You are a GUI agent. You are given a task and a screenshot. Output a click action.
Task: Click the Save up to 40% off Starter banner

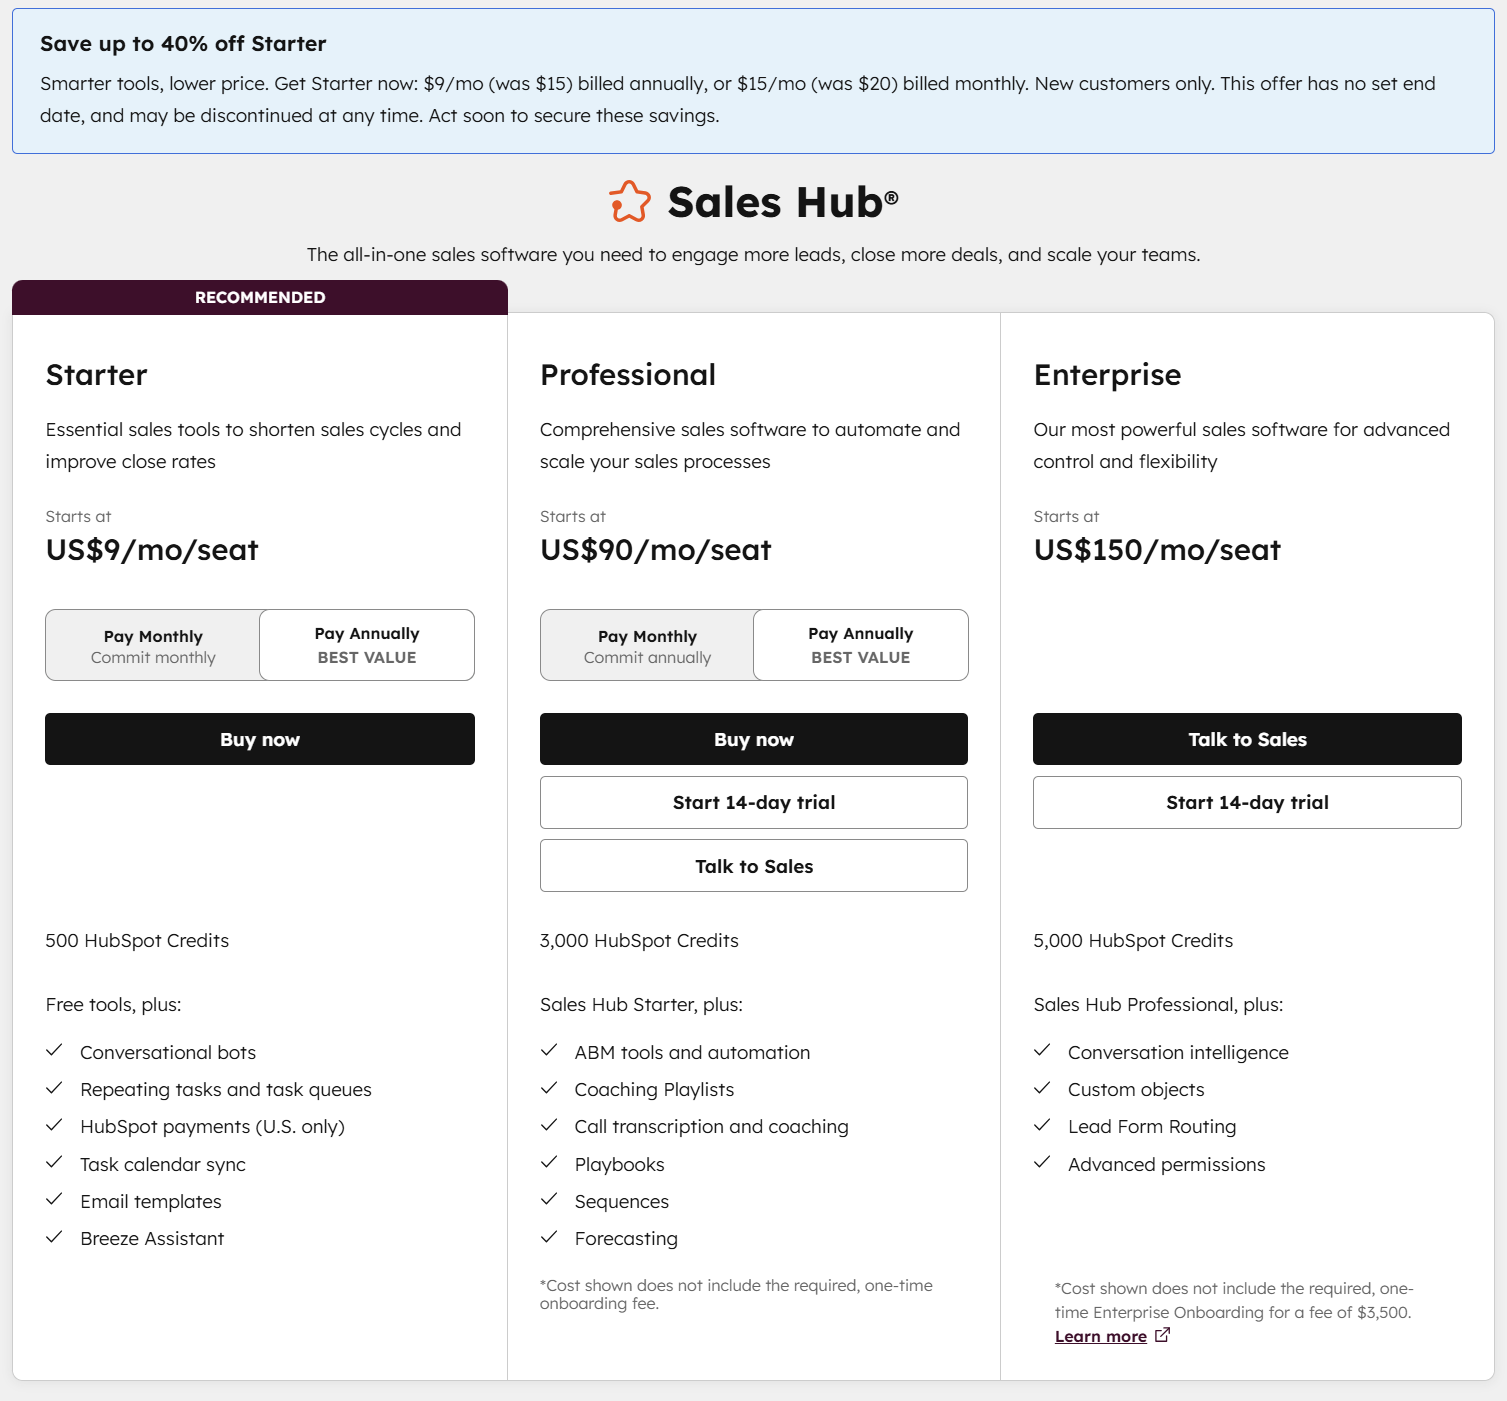[x=753, y=81]
